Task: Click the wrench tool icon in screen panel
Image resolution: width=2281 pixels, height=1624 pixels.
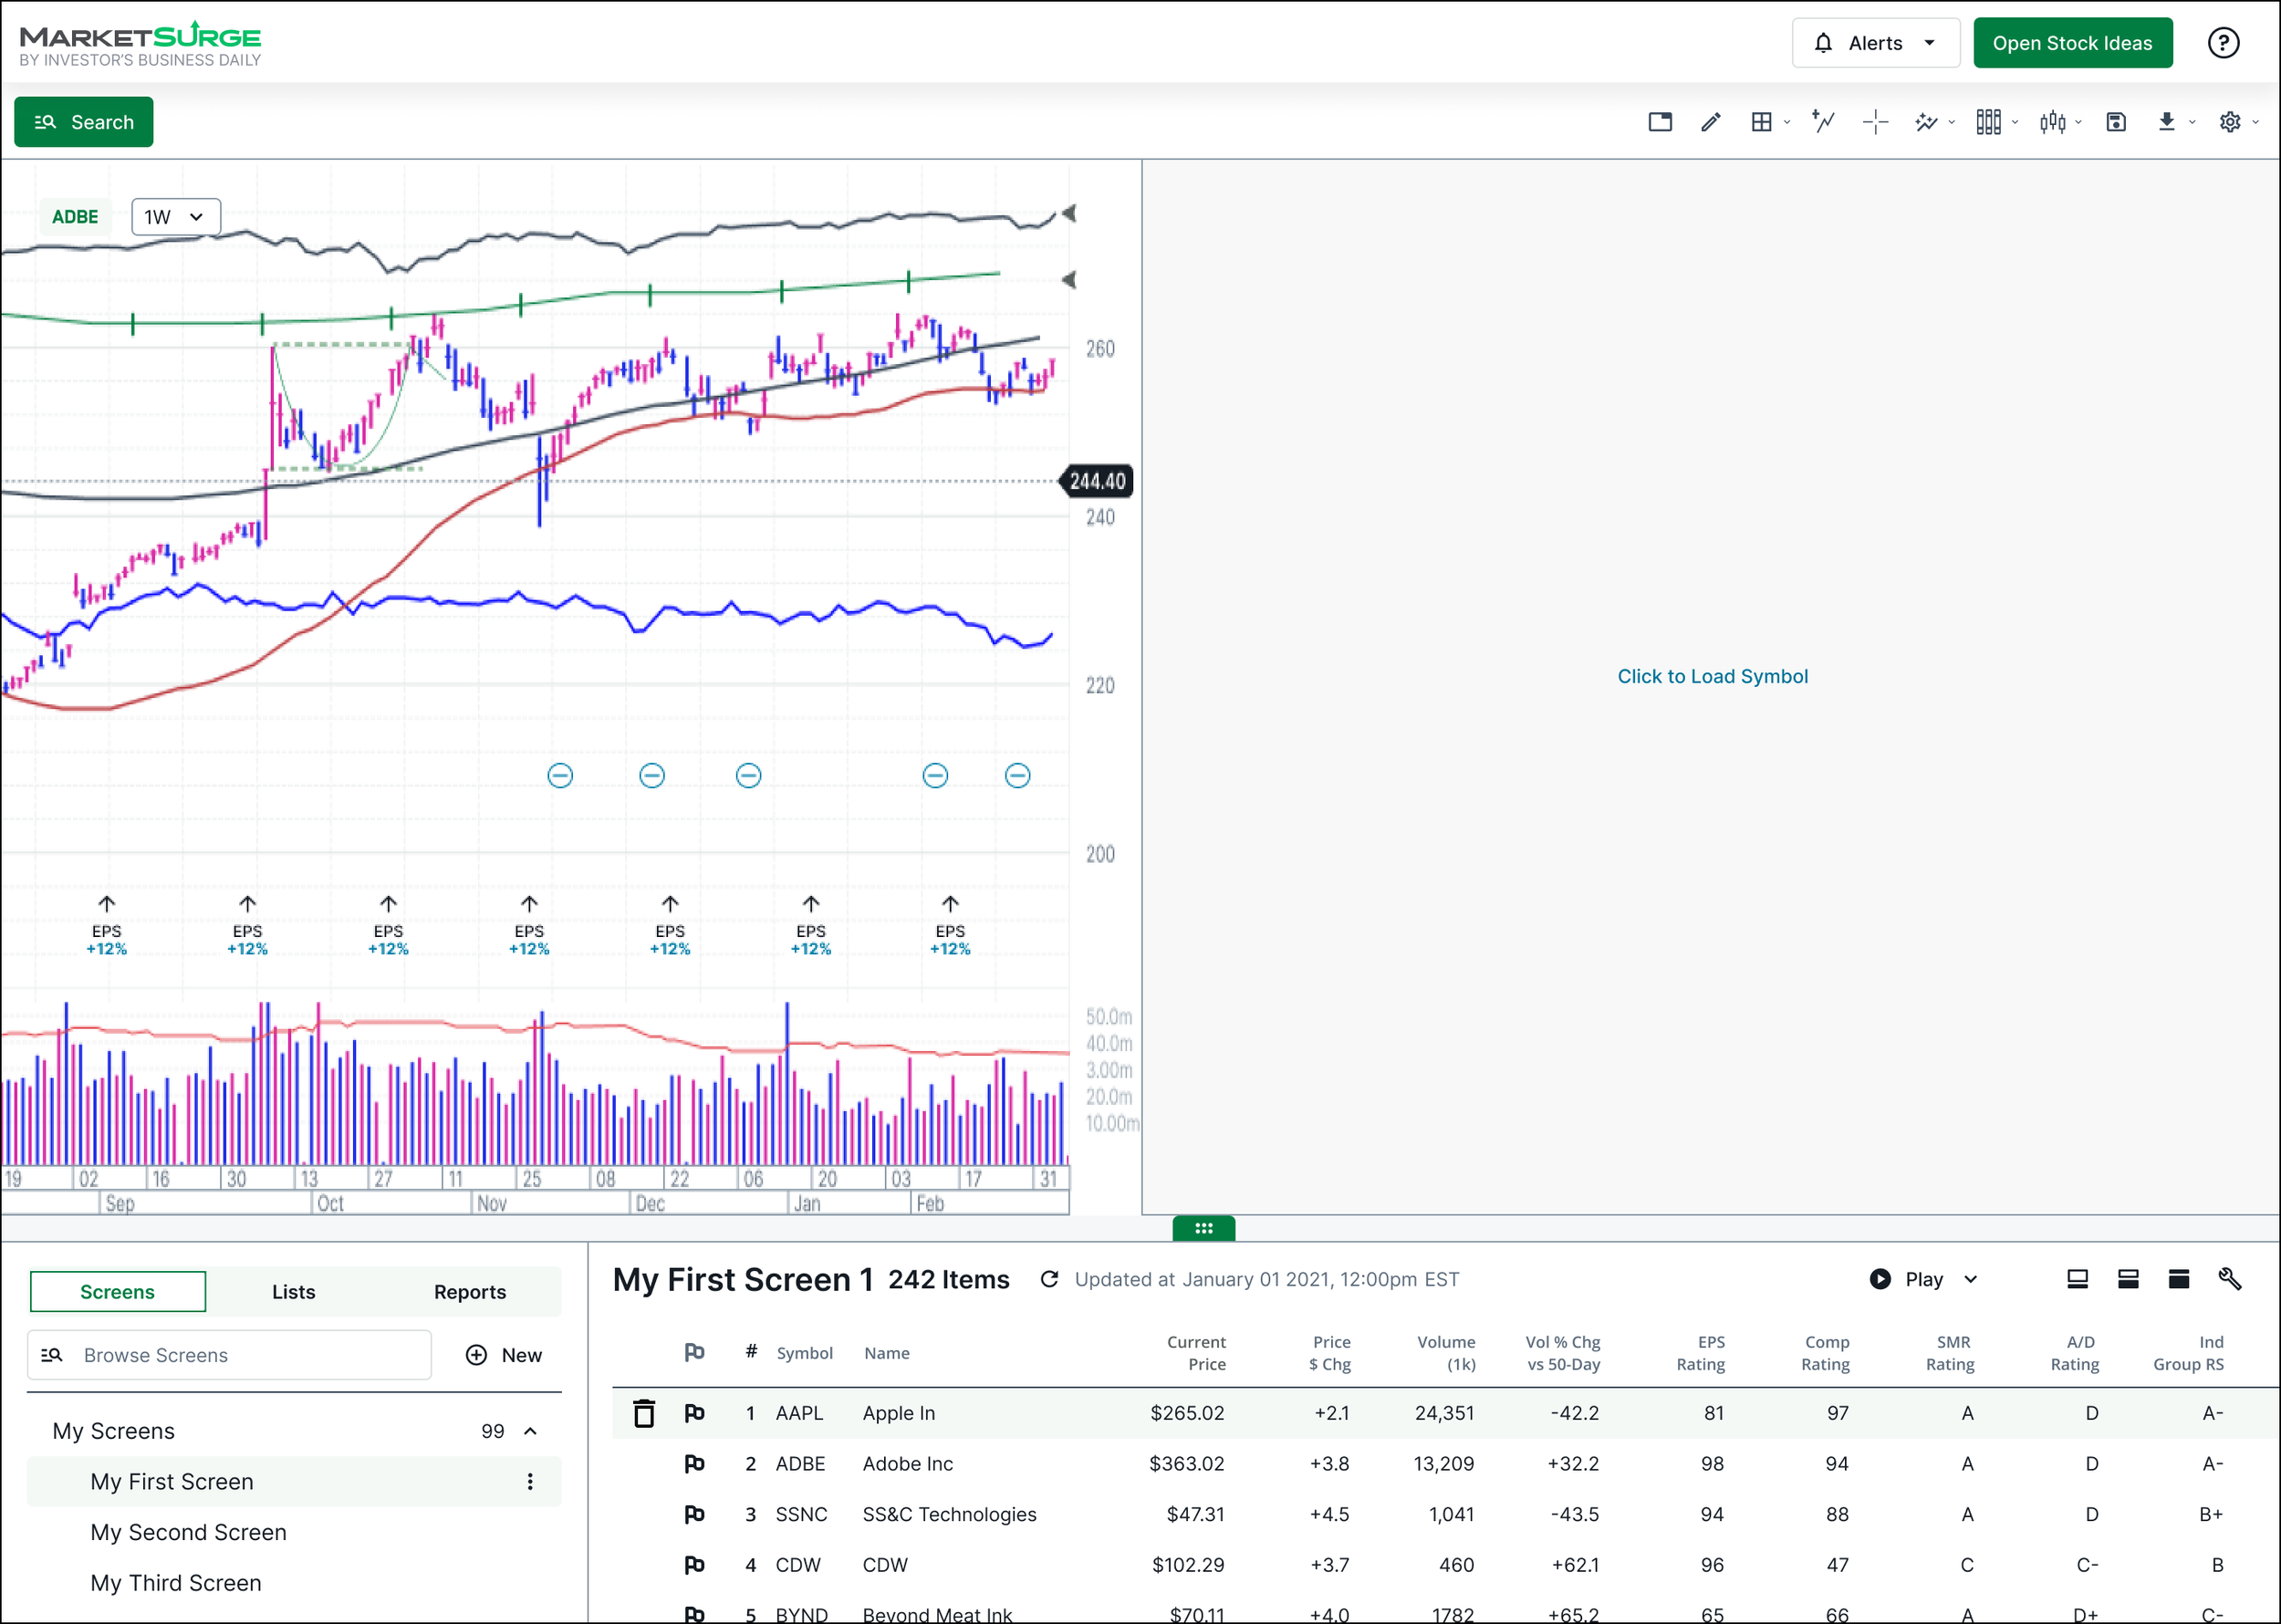Action: (2230, 1279)
